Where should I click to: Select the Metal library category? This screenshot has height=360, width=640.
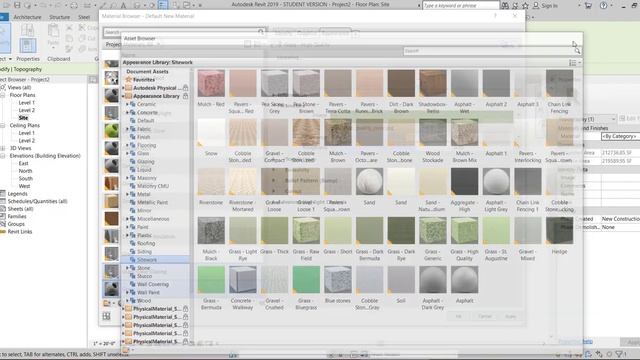pos(144,194)
